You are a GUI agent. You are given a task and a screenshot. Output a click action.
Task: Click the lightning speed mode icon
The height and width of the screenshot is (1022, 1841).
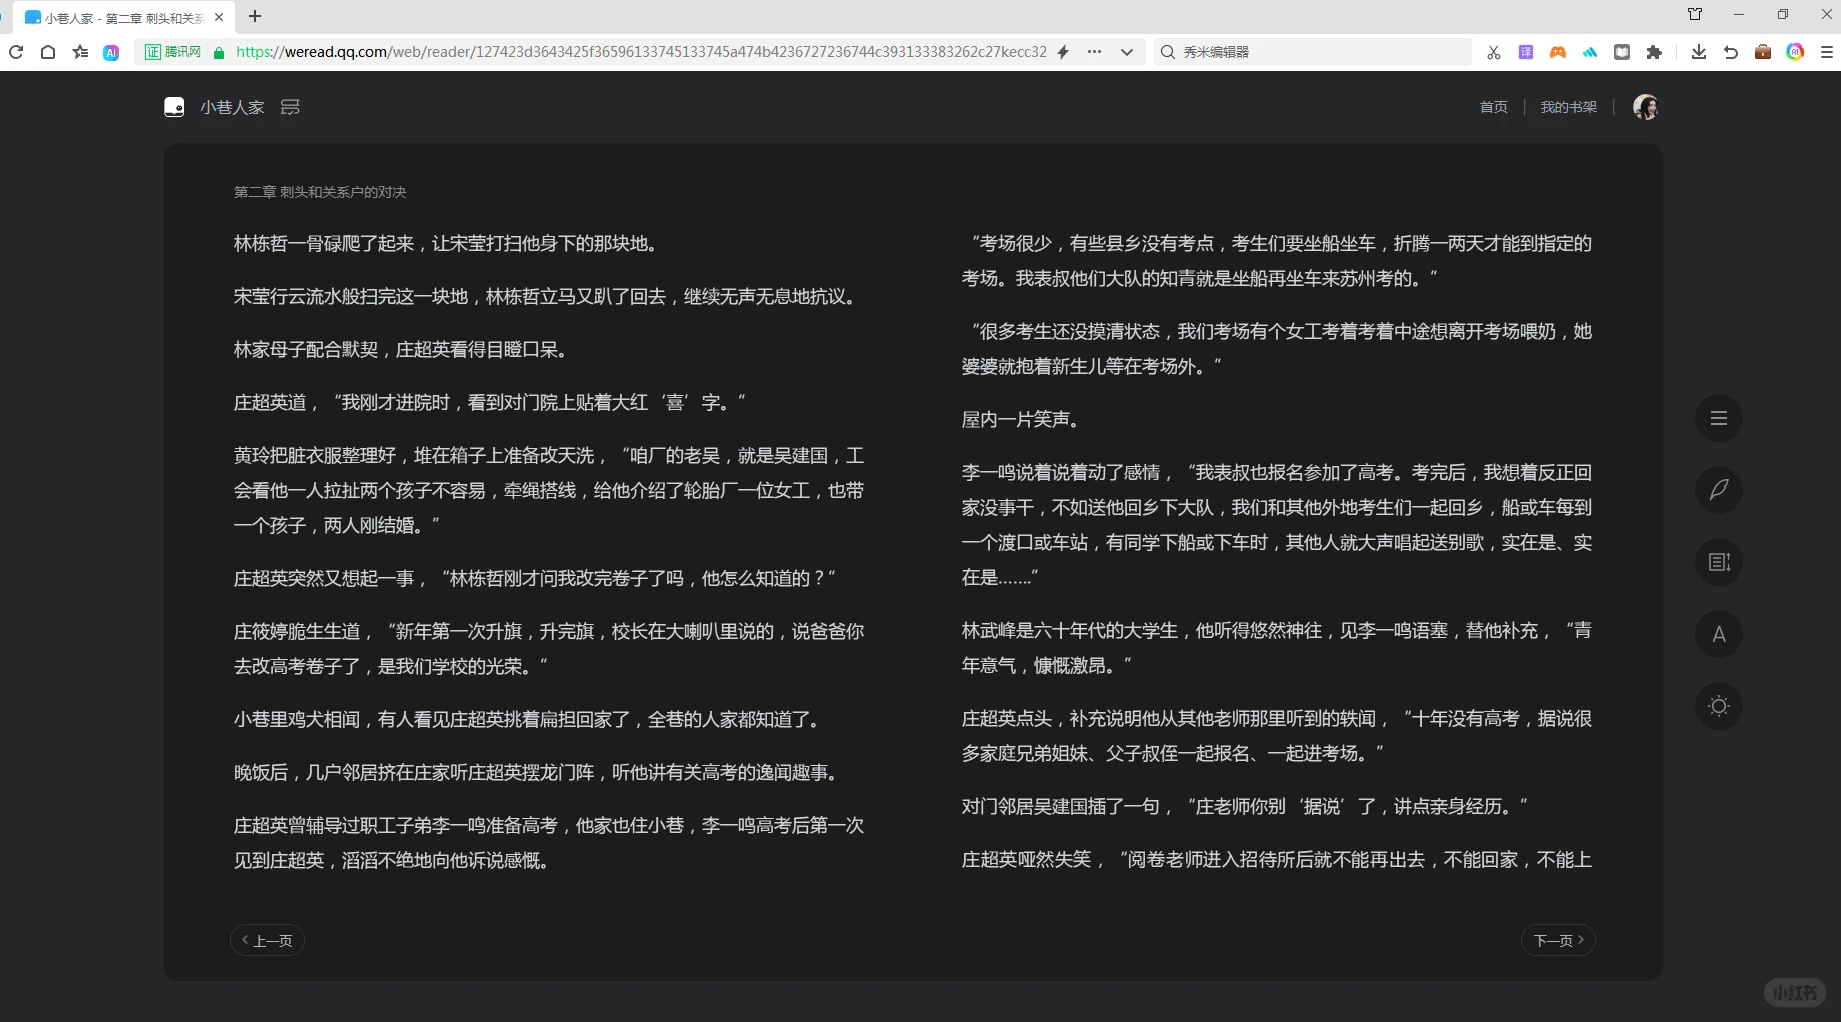[x=1063, y=52]
